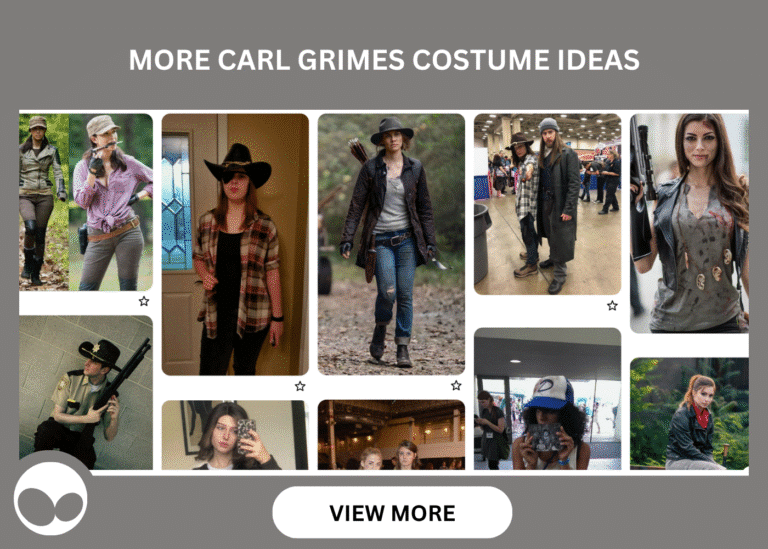Star the convention hall duo photo
768x549 pixels.
612,306
